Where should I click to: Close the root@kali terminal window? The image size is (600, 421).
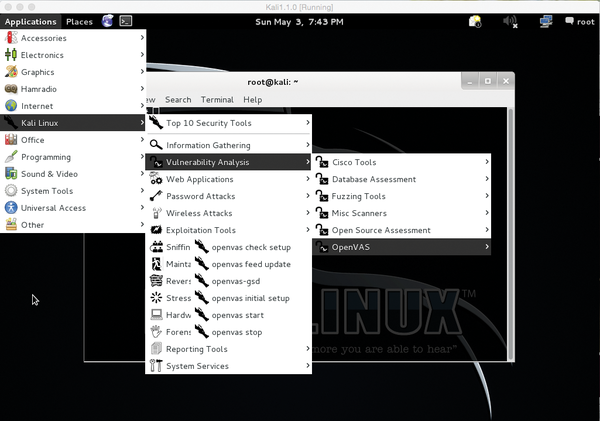[505, 81]
